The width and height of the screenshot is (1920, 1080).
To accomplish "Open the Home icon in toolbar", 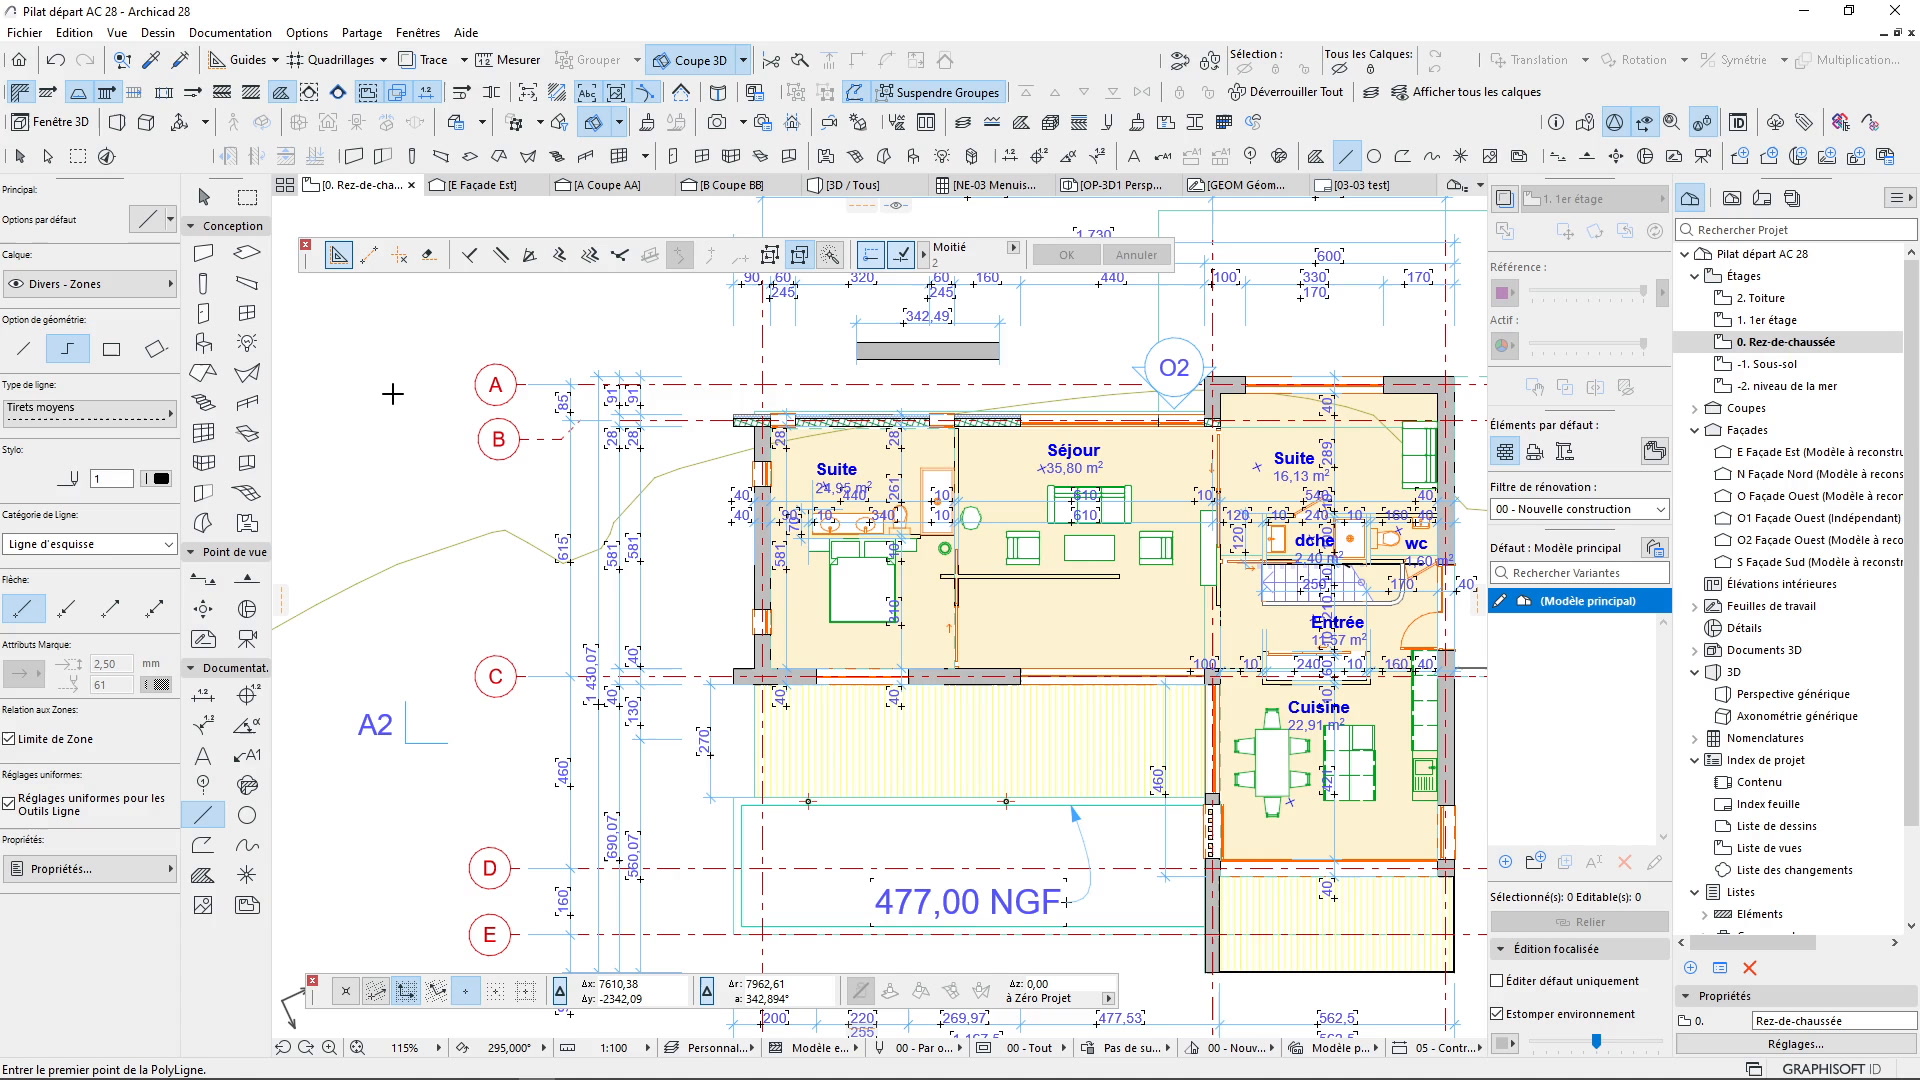I will [x=19, y=60].
